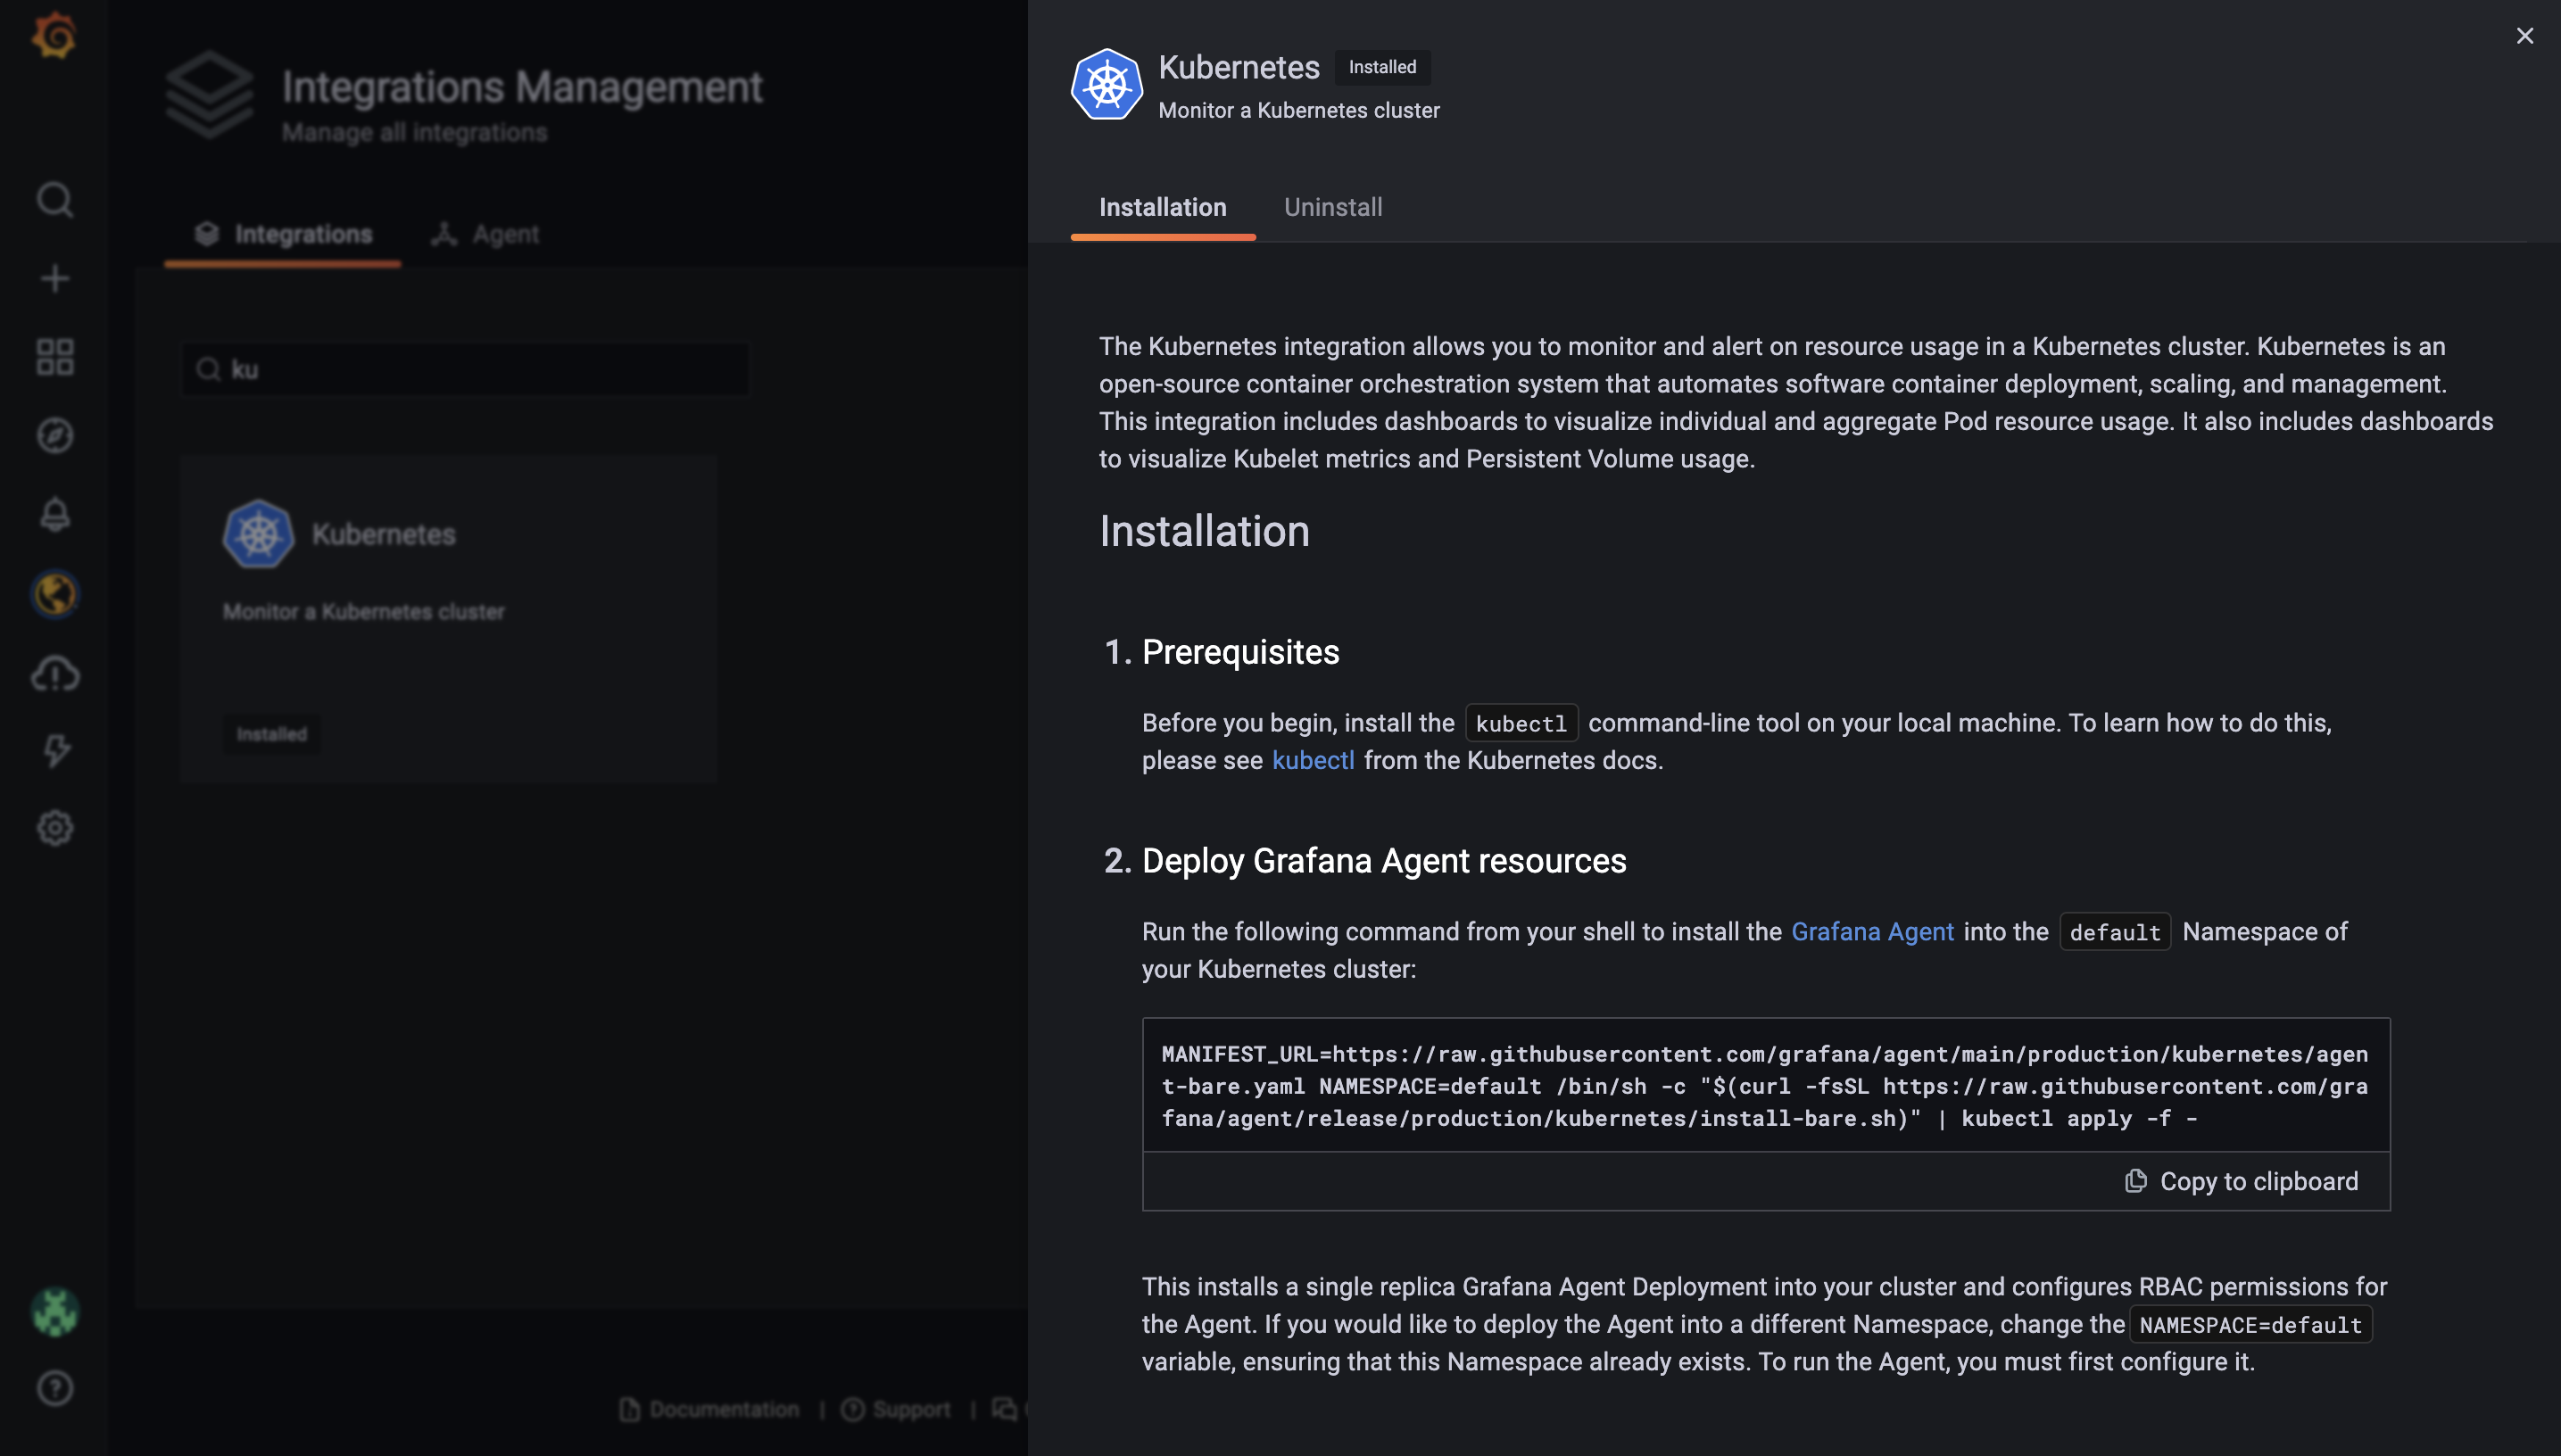Viewport: 2561px width, 1456px height.
Task: Open the Explore compass icon
Action: (x=55, y=435)
